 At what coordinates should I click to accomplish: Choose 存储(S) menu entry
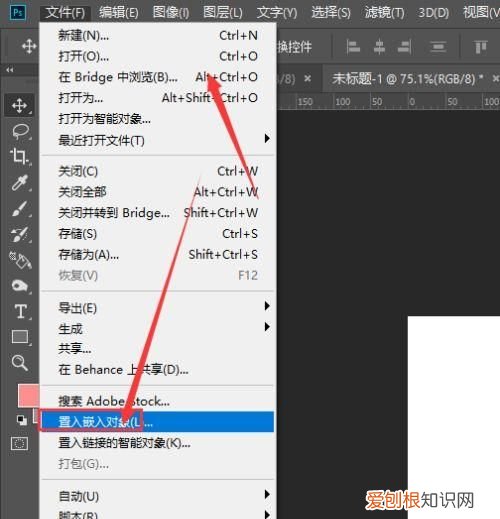(158, 234)
